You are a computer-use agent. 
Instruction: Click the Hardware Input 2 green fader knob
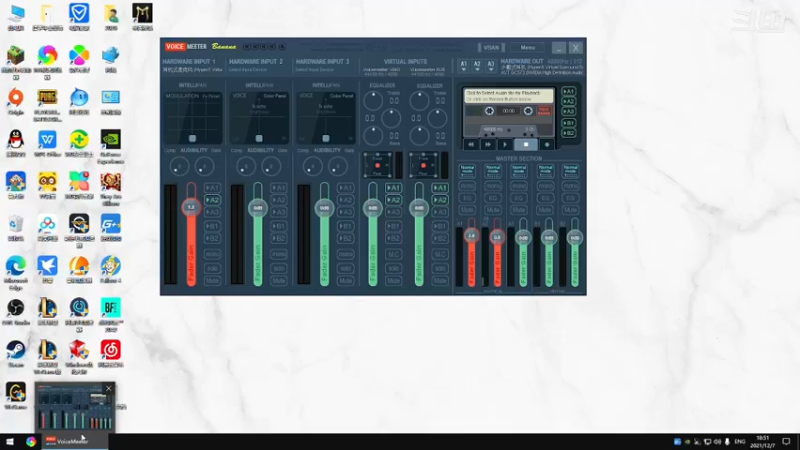[x=258, y=208]
